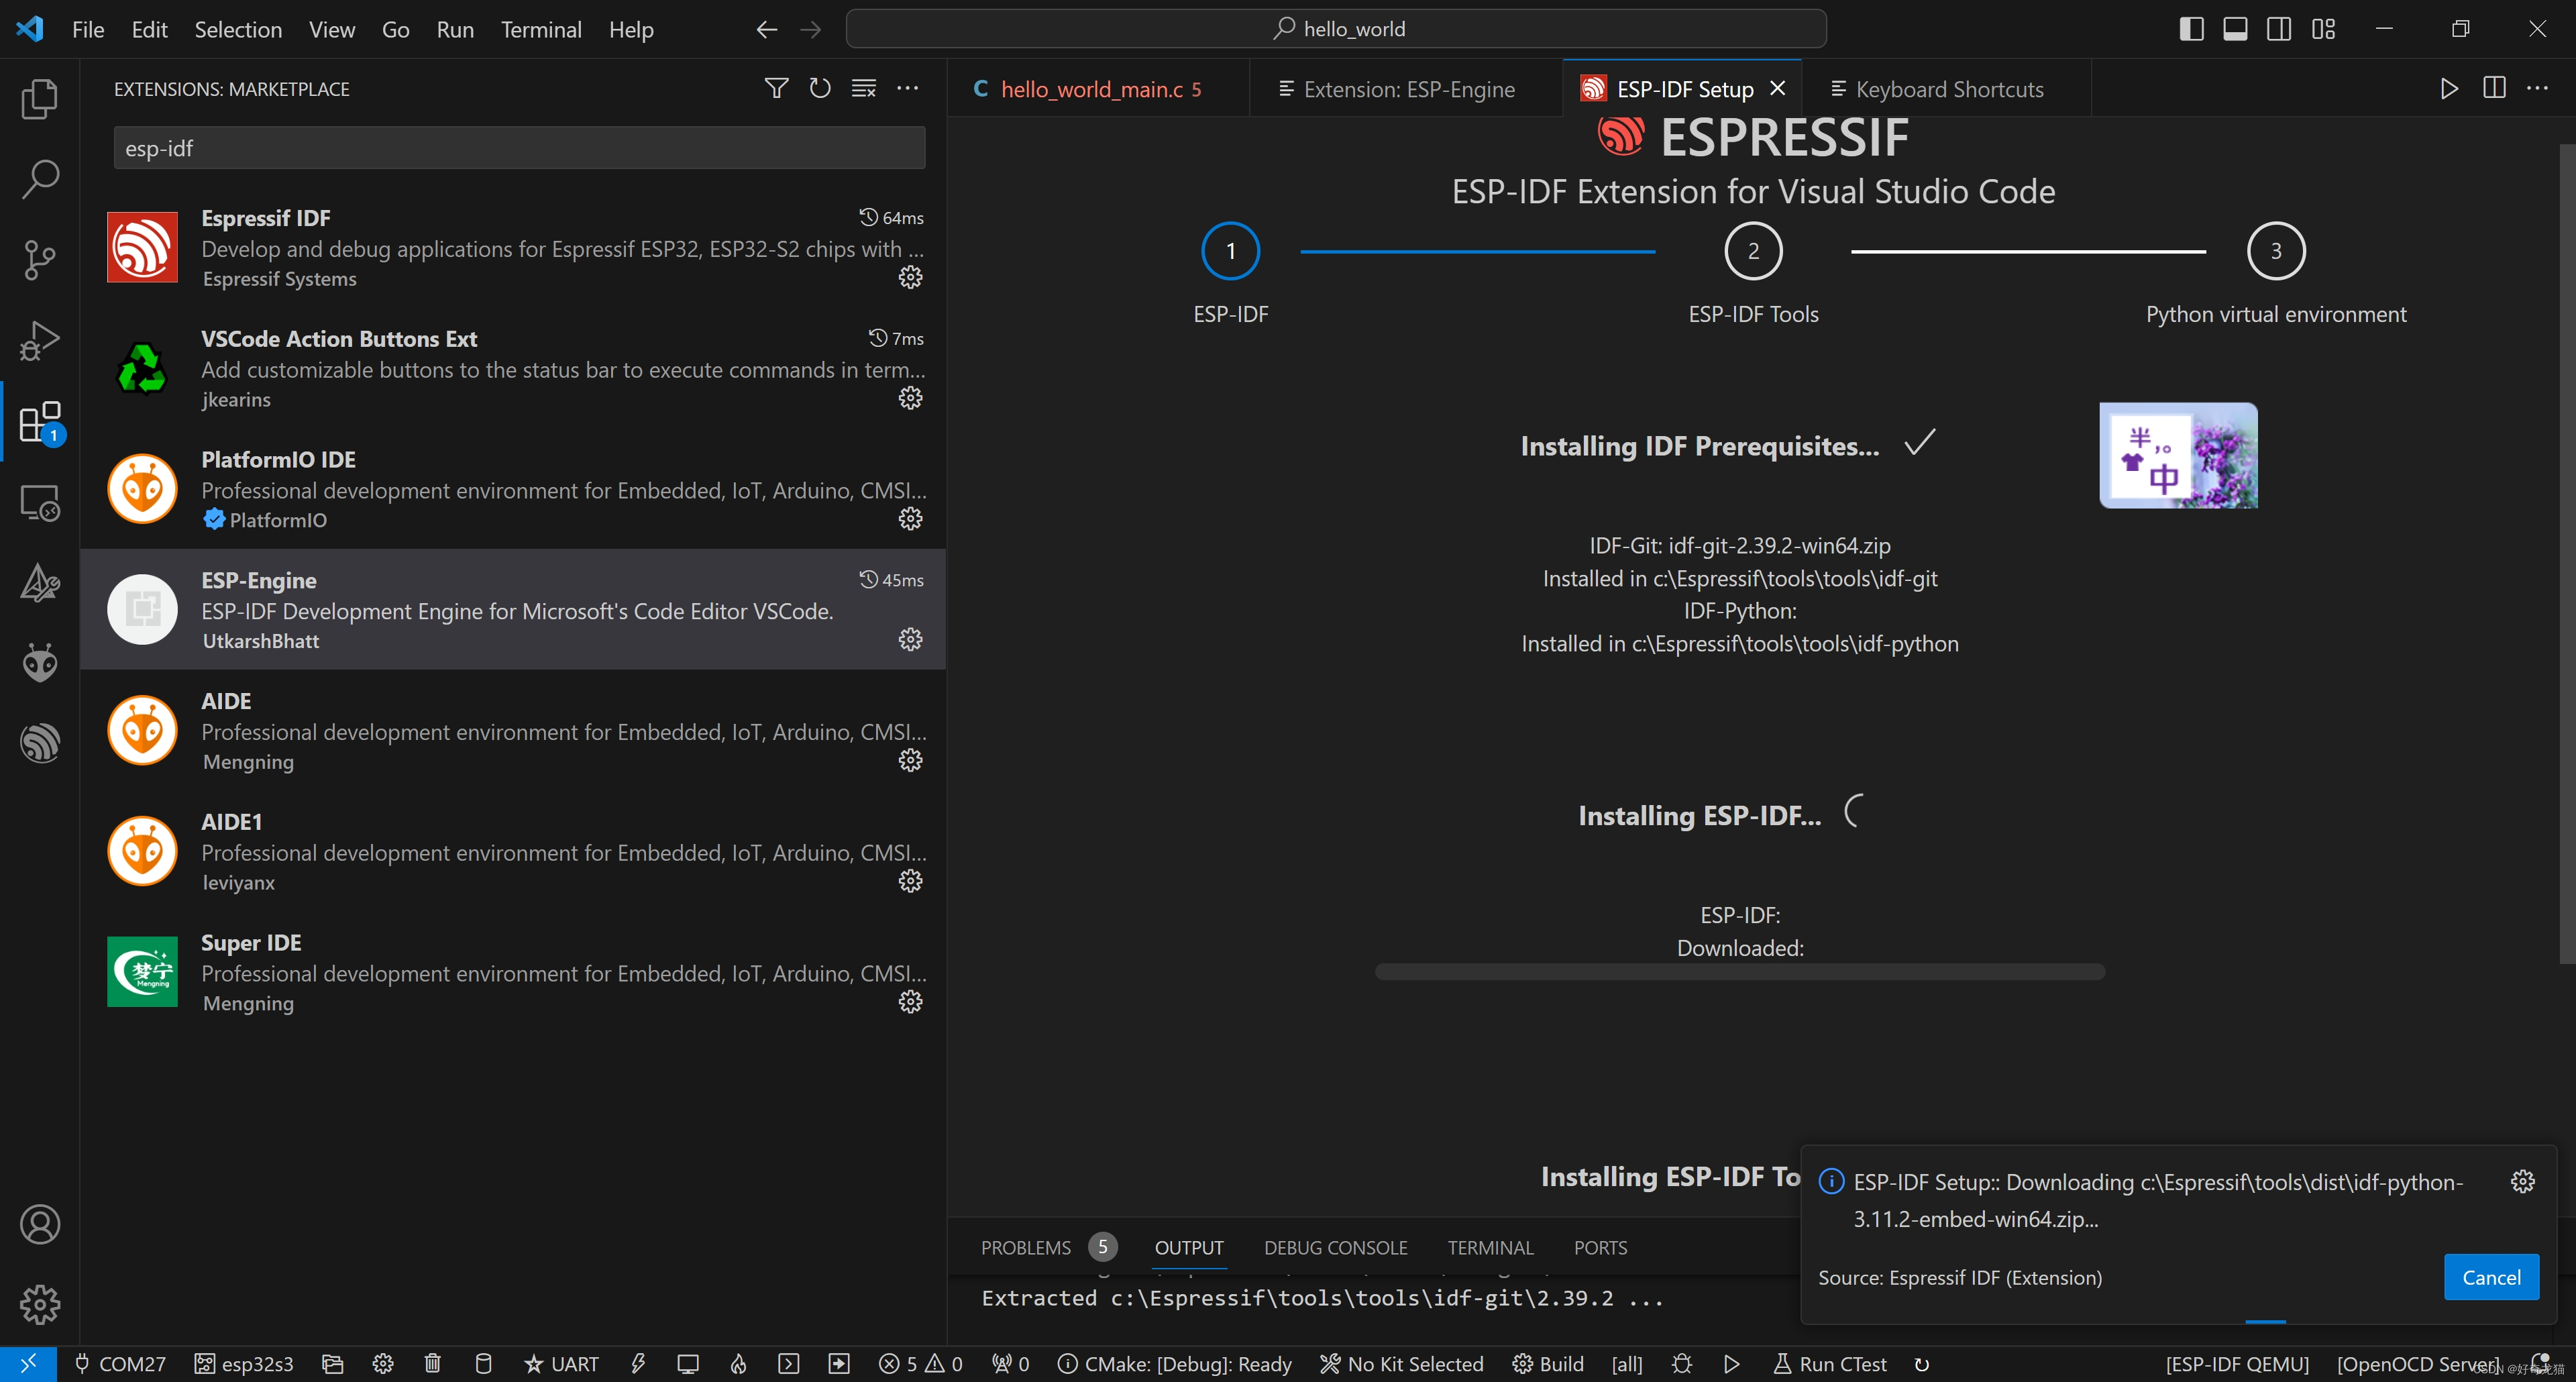2576x1382 pixels.
Task: Click the esp-idf extension search box
Action: click(x=519, y=148)
